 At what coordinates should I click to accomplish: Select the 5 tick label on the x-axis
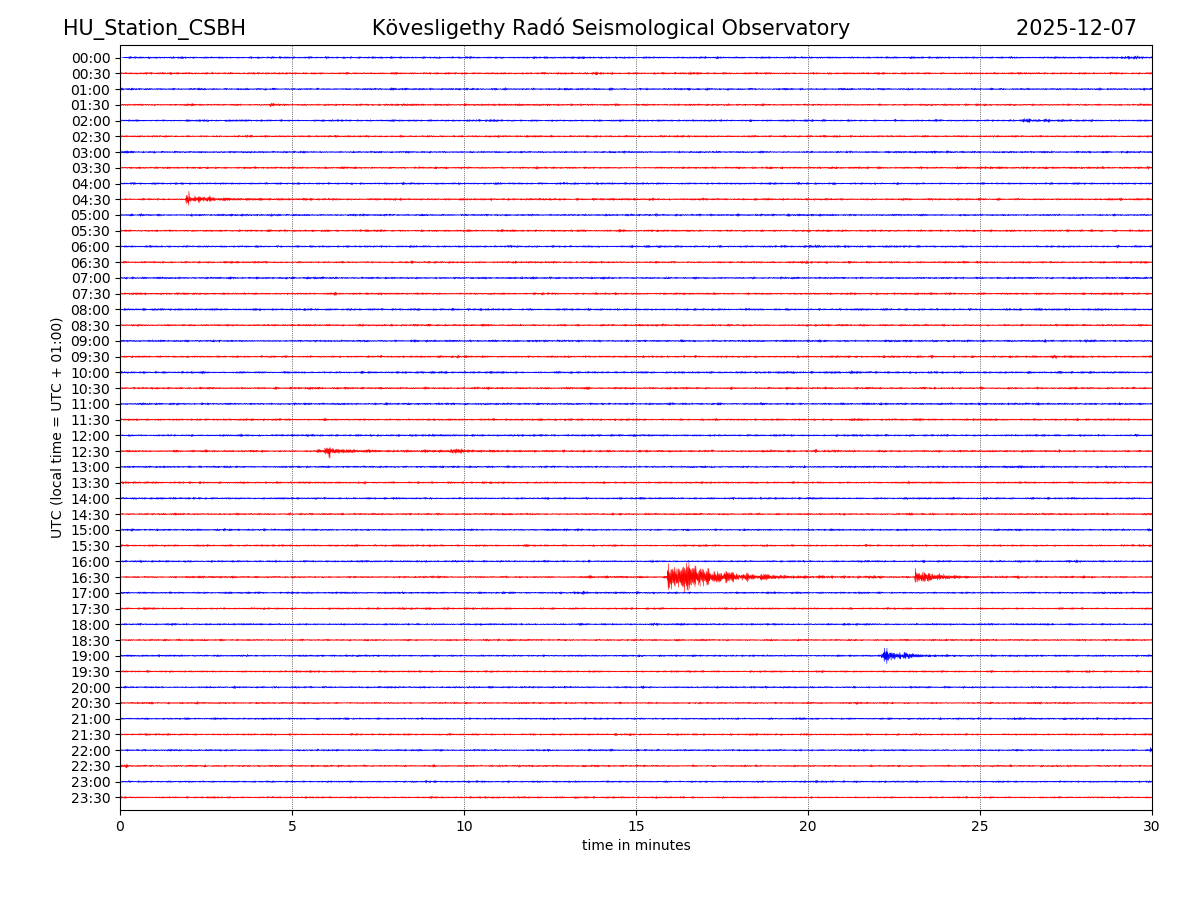pyautogui.click(x=292, y=827)
